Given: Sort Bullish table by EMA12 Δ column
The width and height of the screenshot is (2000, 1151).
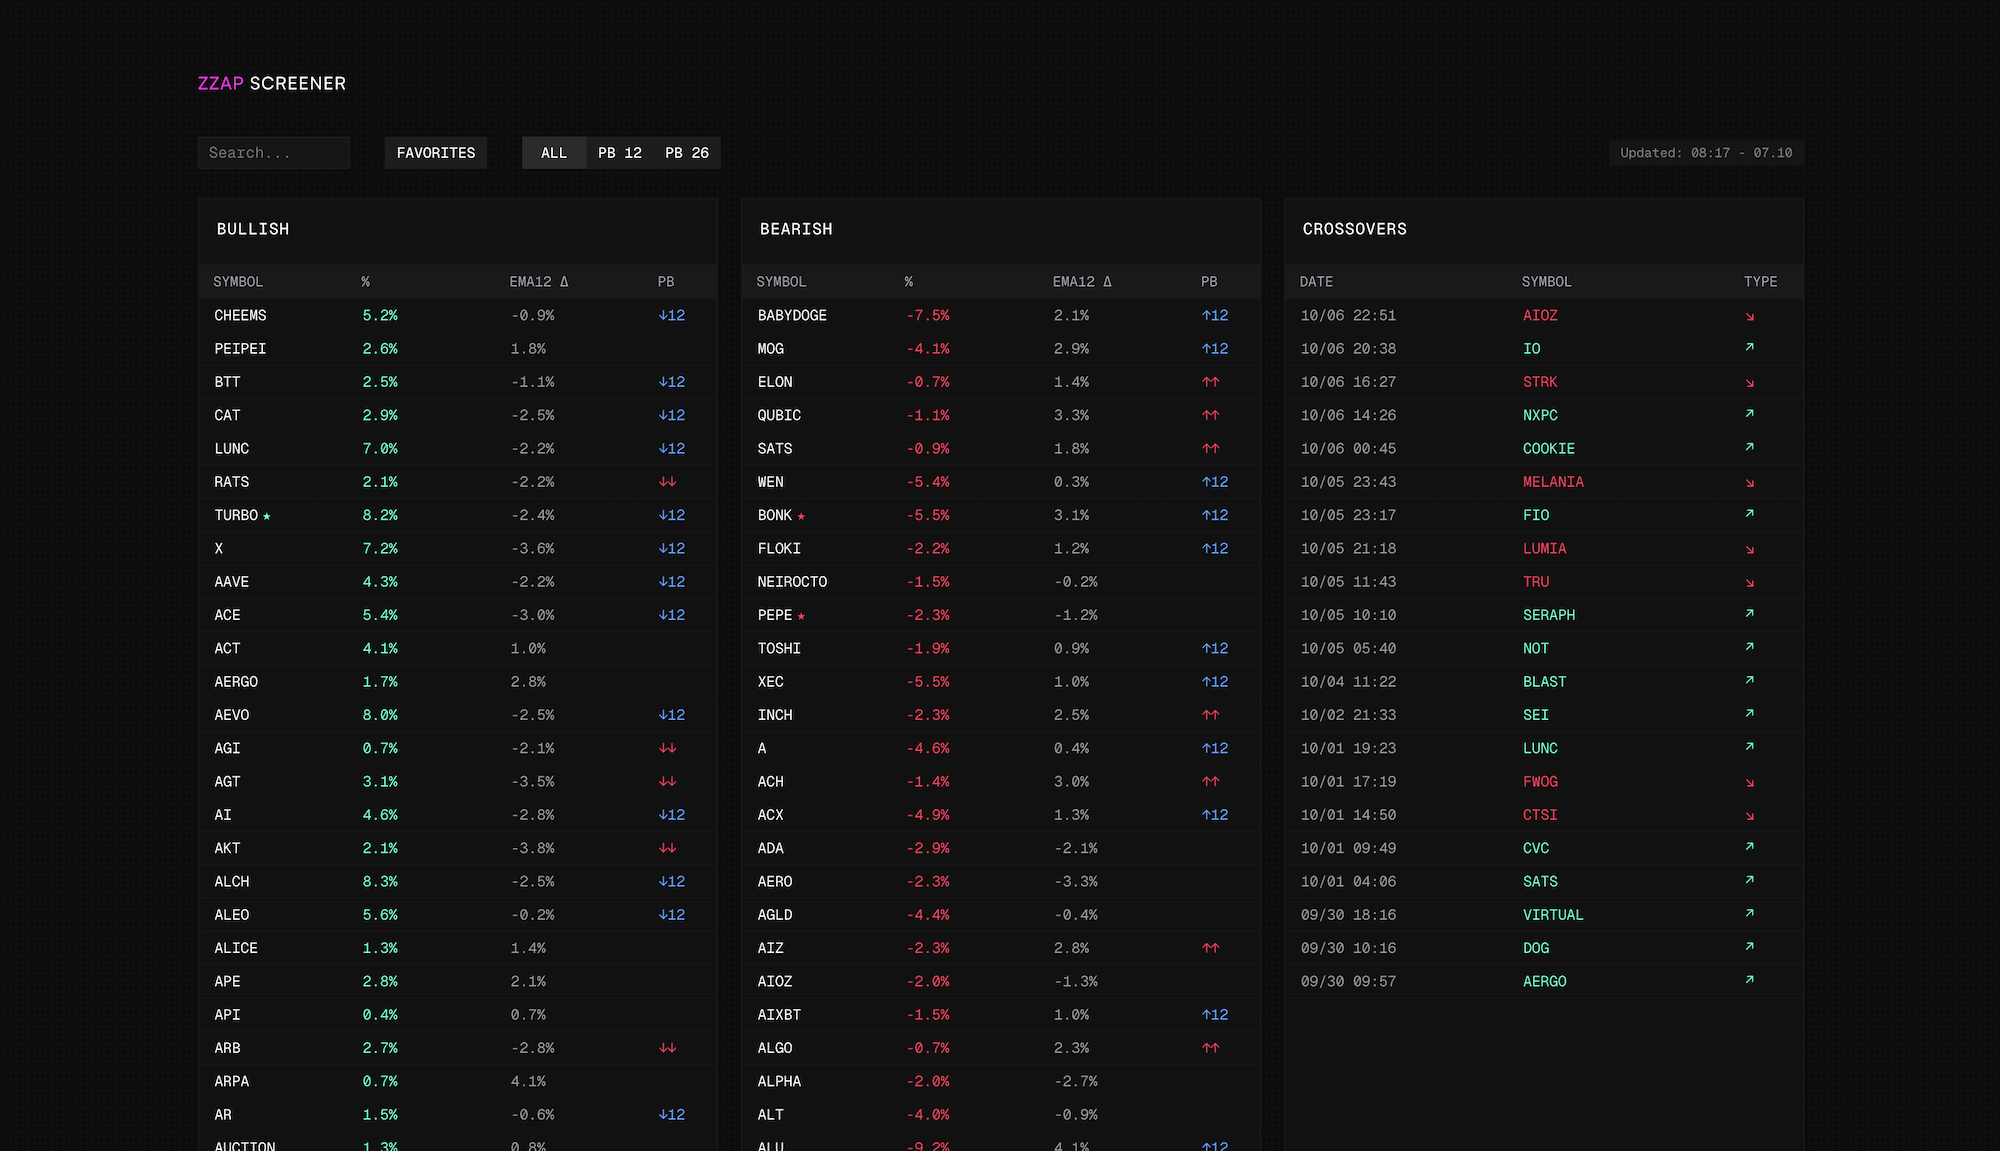Looking at the screenshot, I should click(x=539, y=282).
